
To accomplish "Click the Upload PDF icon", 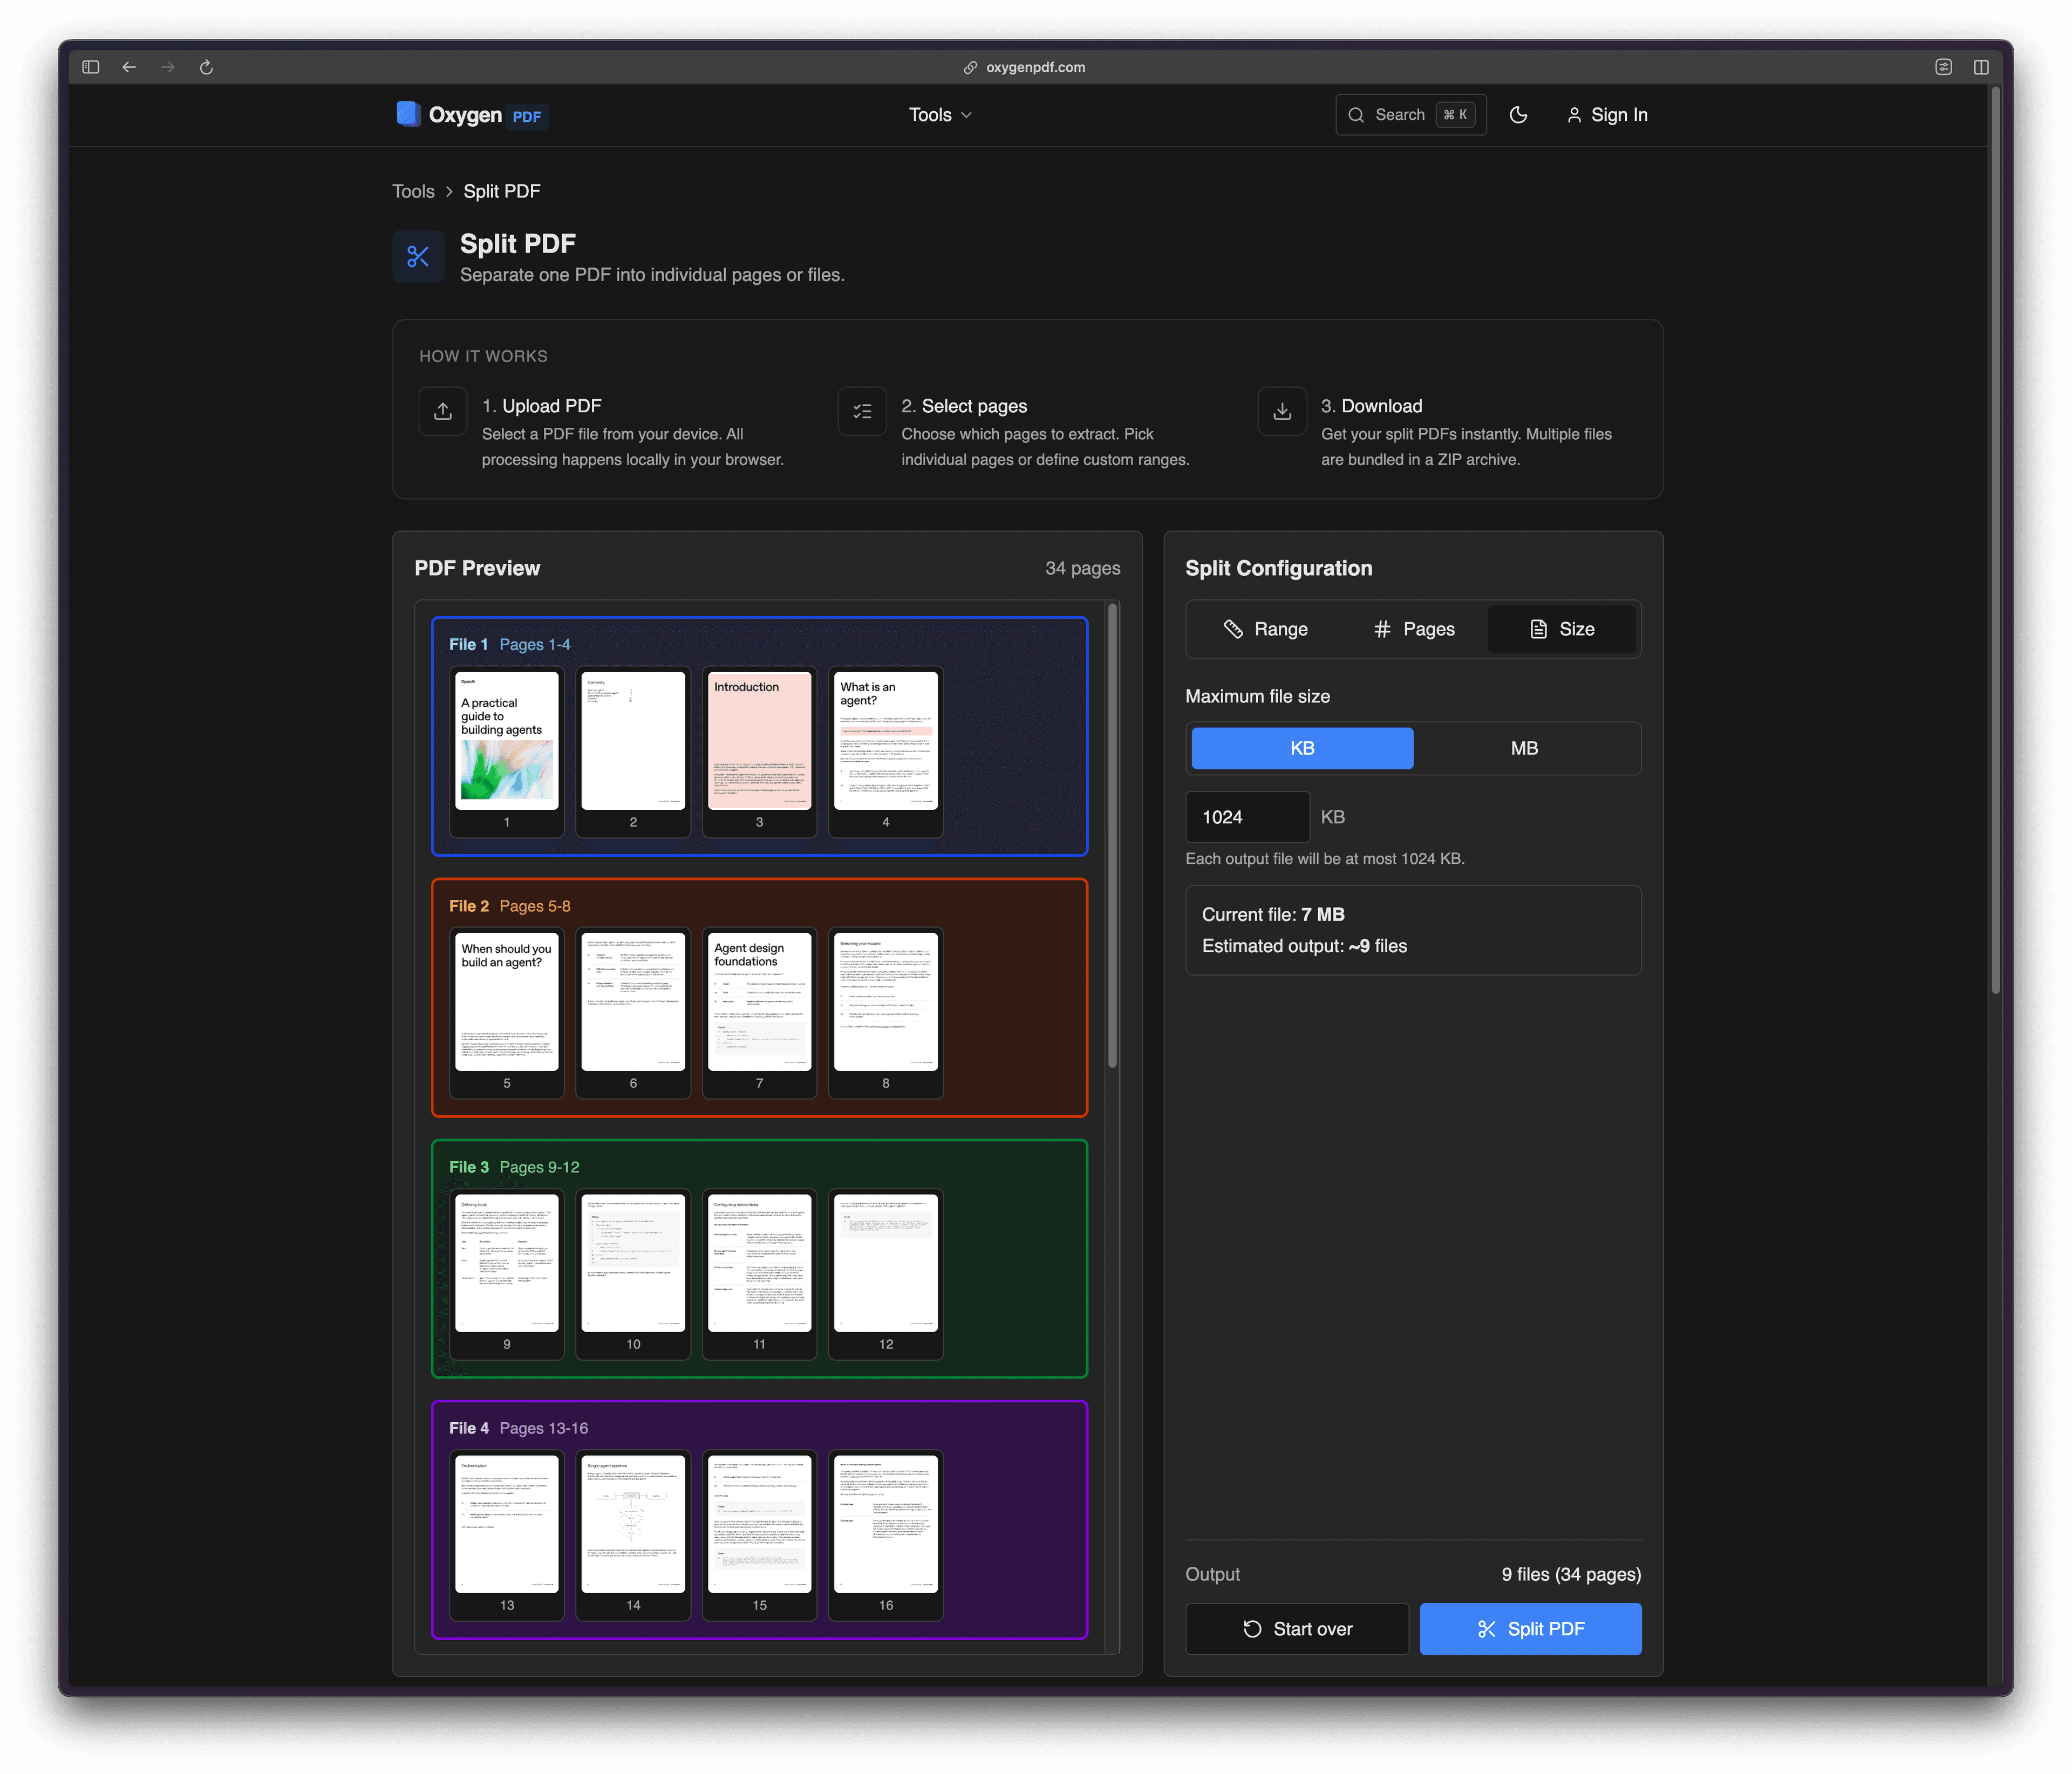I will point(443,411).
